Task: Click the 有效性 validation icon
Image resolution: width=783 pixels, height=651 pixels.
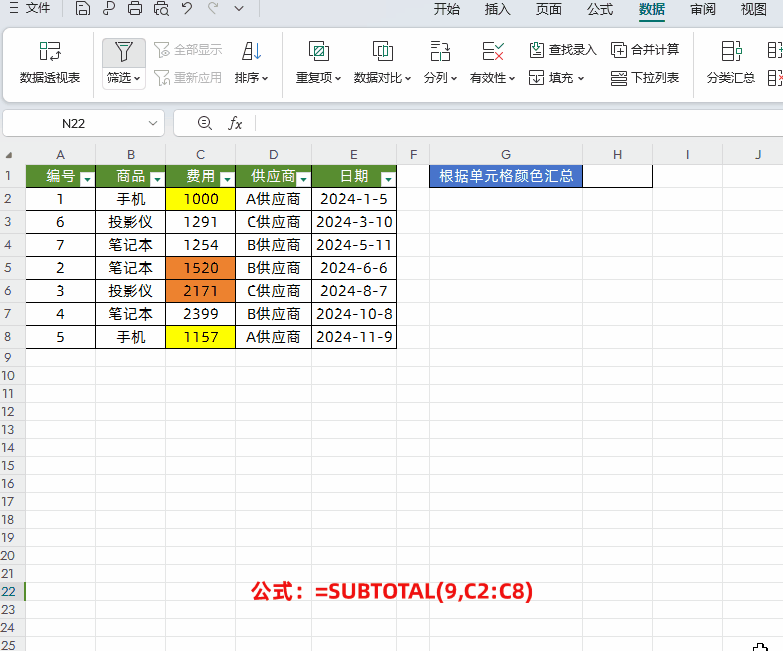Action: click(492, 51)
